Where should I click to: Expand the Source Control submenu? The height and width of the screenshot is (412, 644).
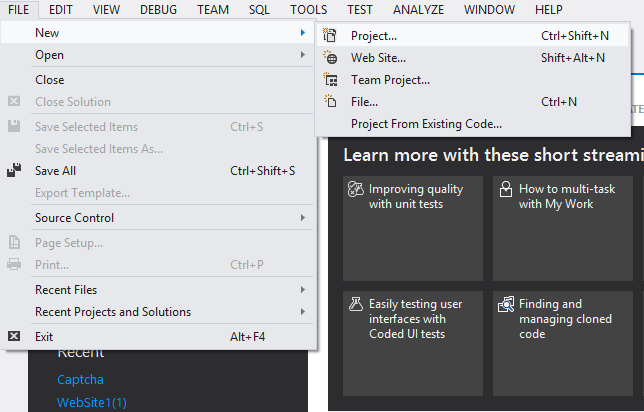tap(303, 218)
